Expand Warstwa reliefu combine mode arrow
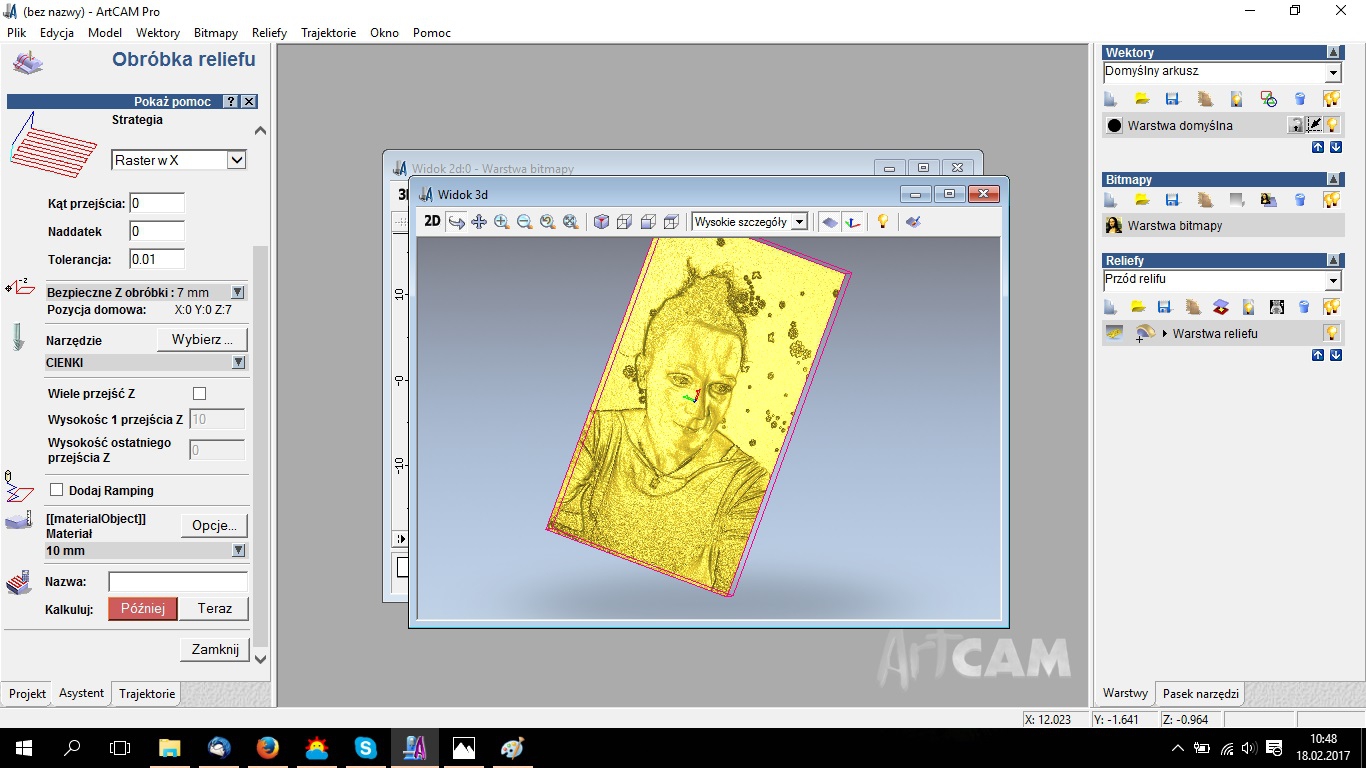This screenshot has width=1366, height=768. point(1165,333)
